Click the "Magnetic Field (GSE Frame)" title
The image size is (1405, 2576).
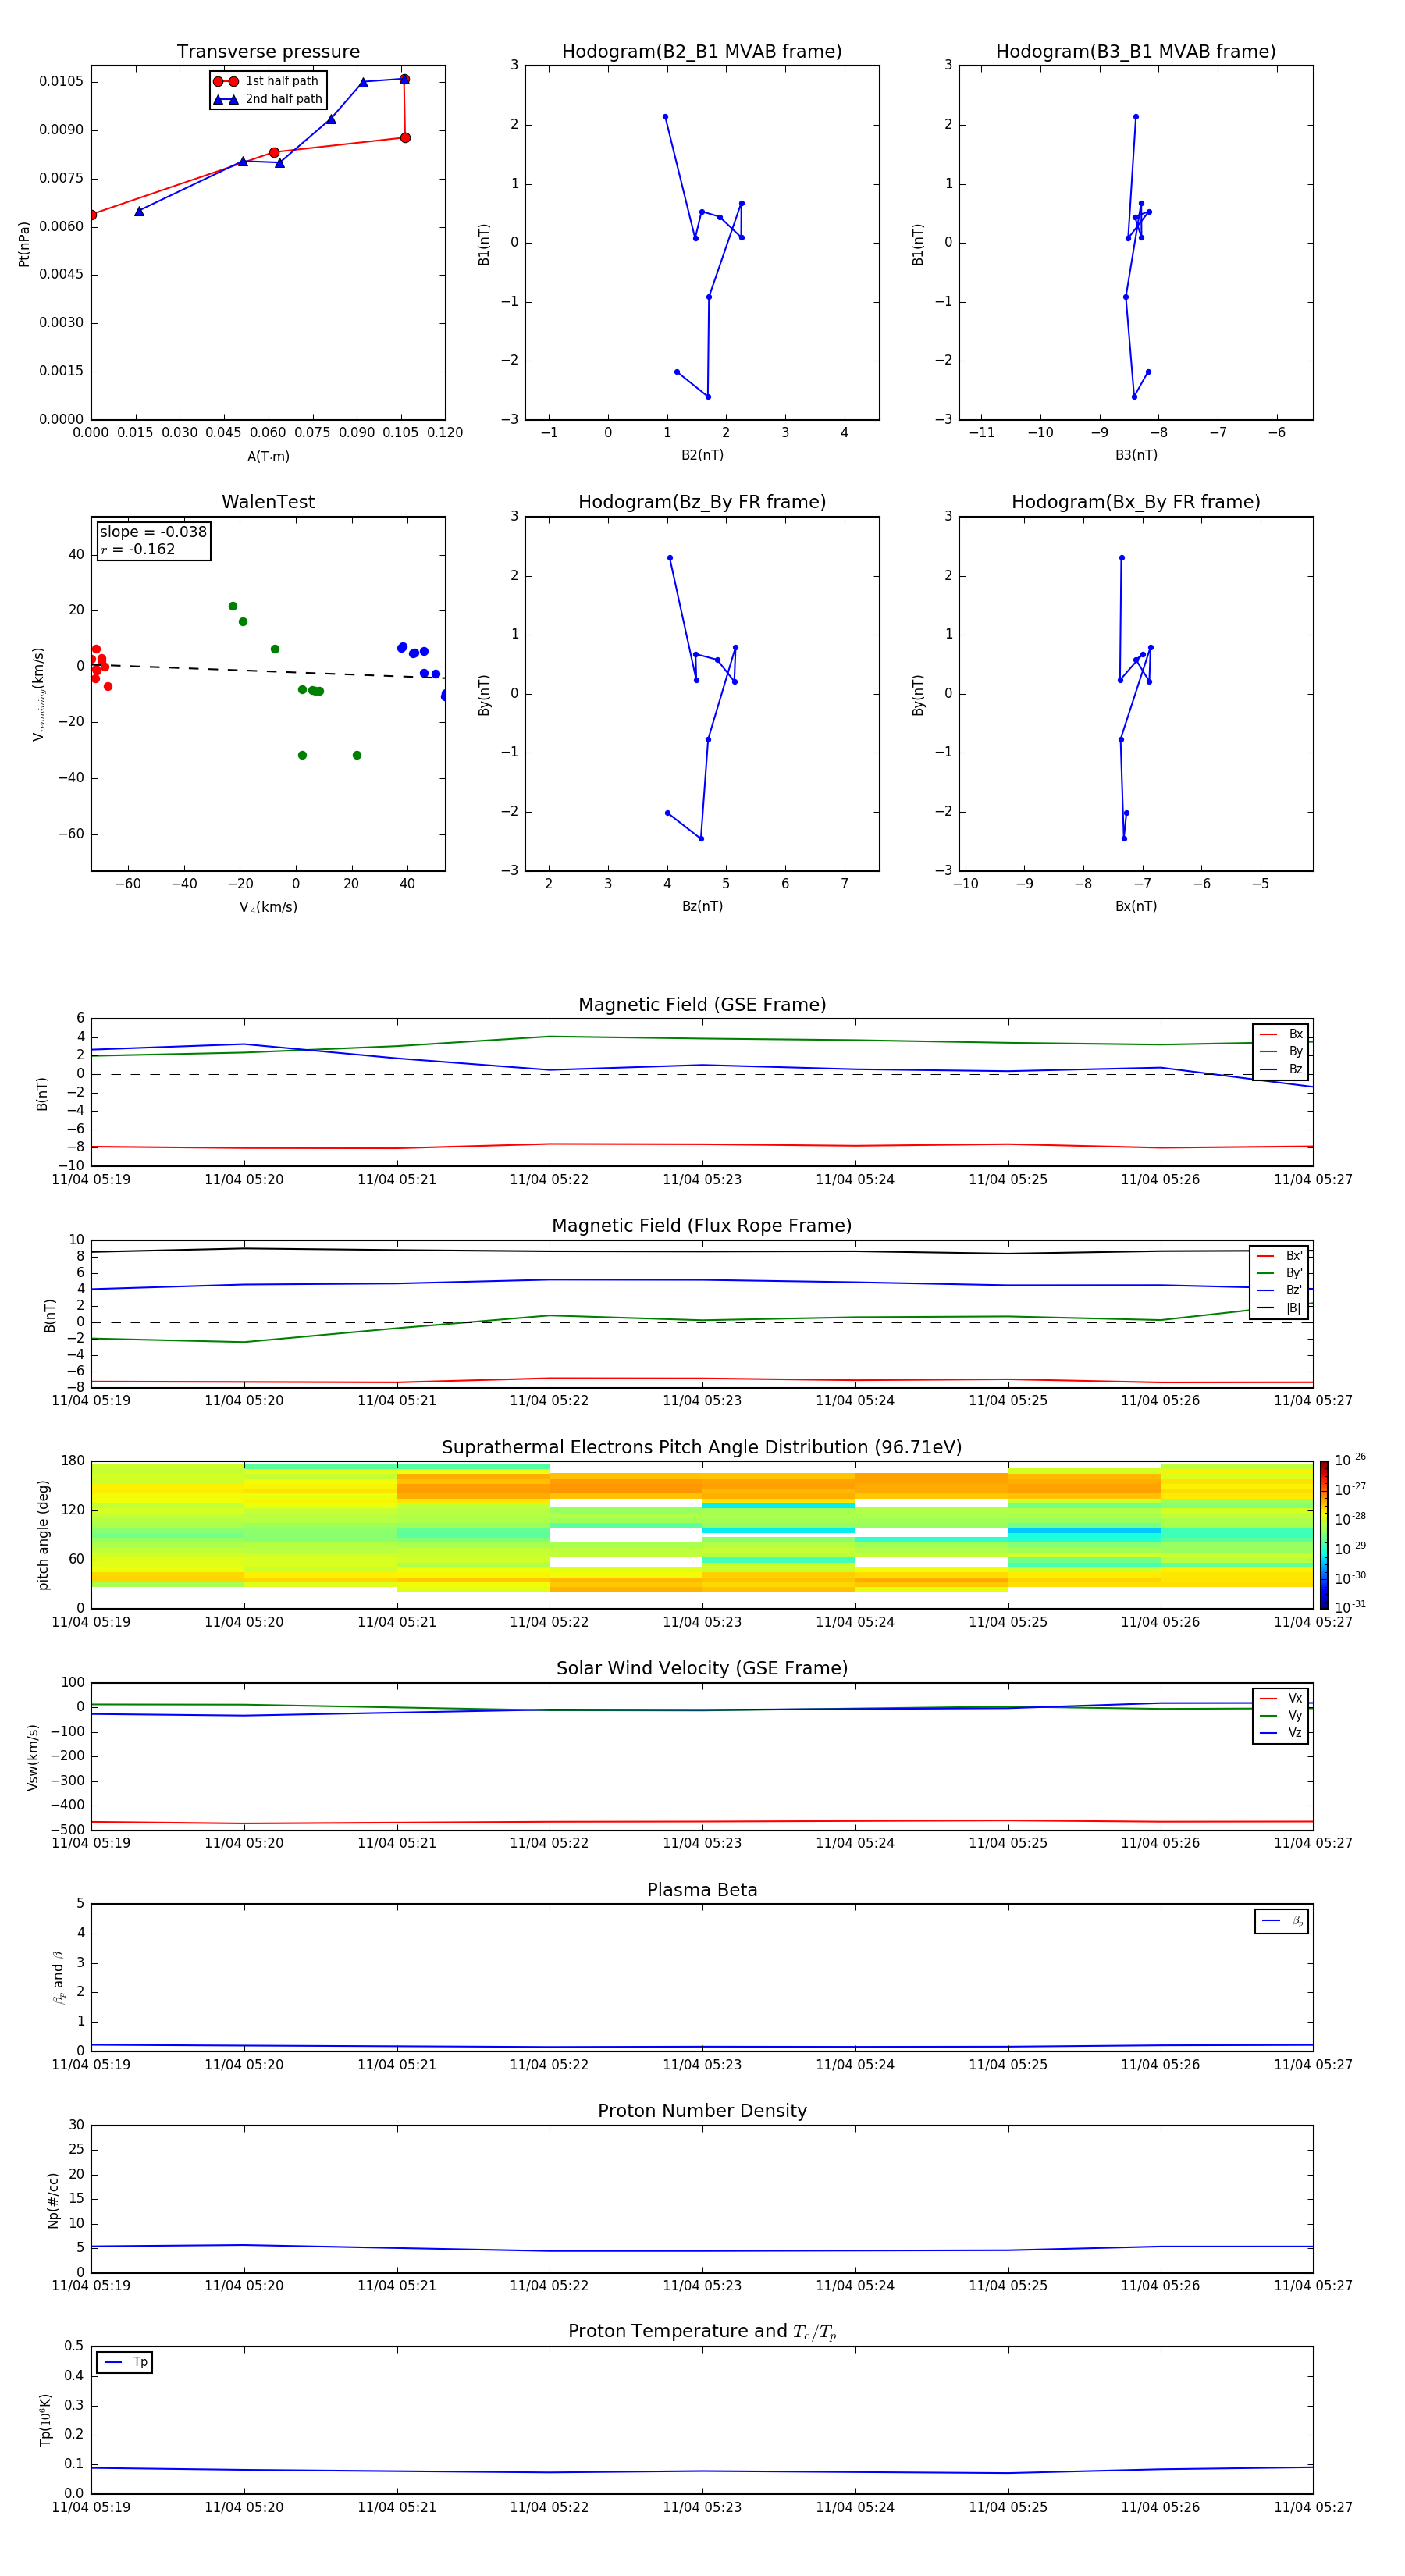[x=702, y=1005]
